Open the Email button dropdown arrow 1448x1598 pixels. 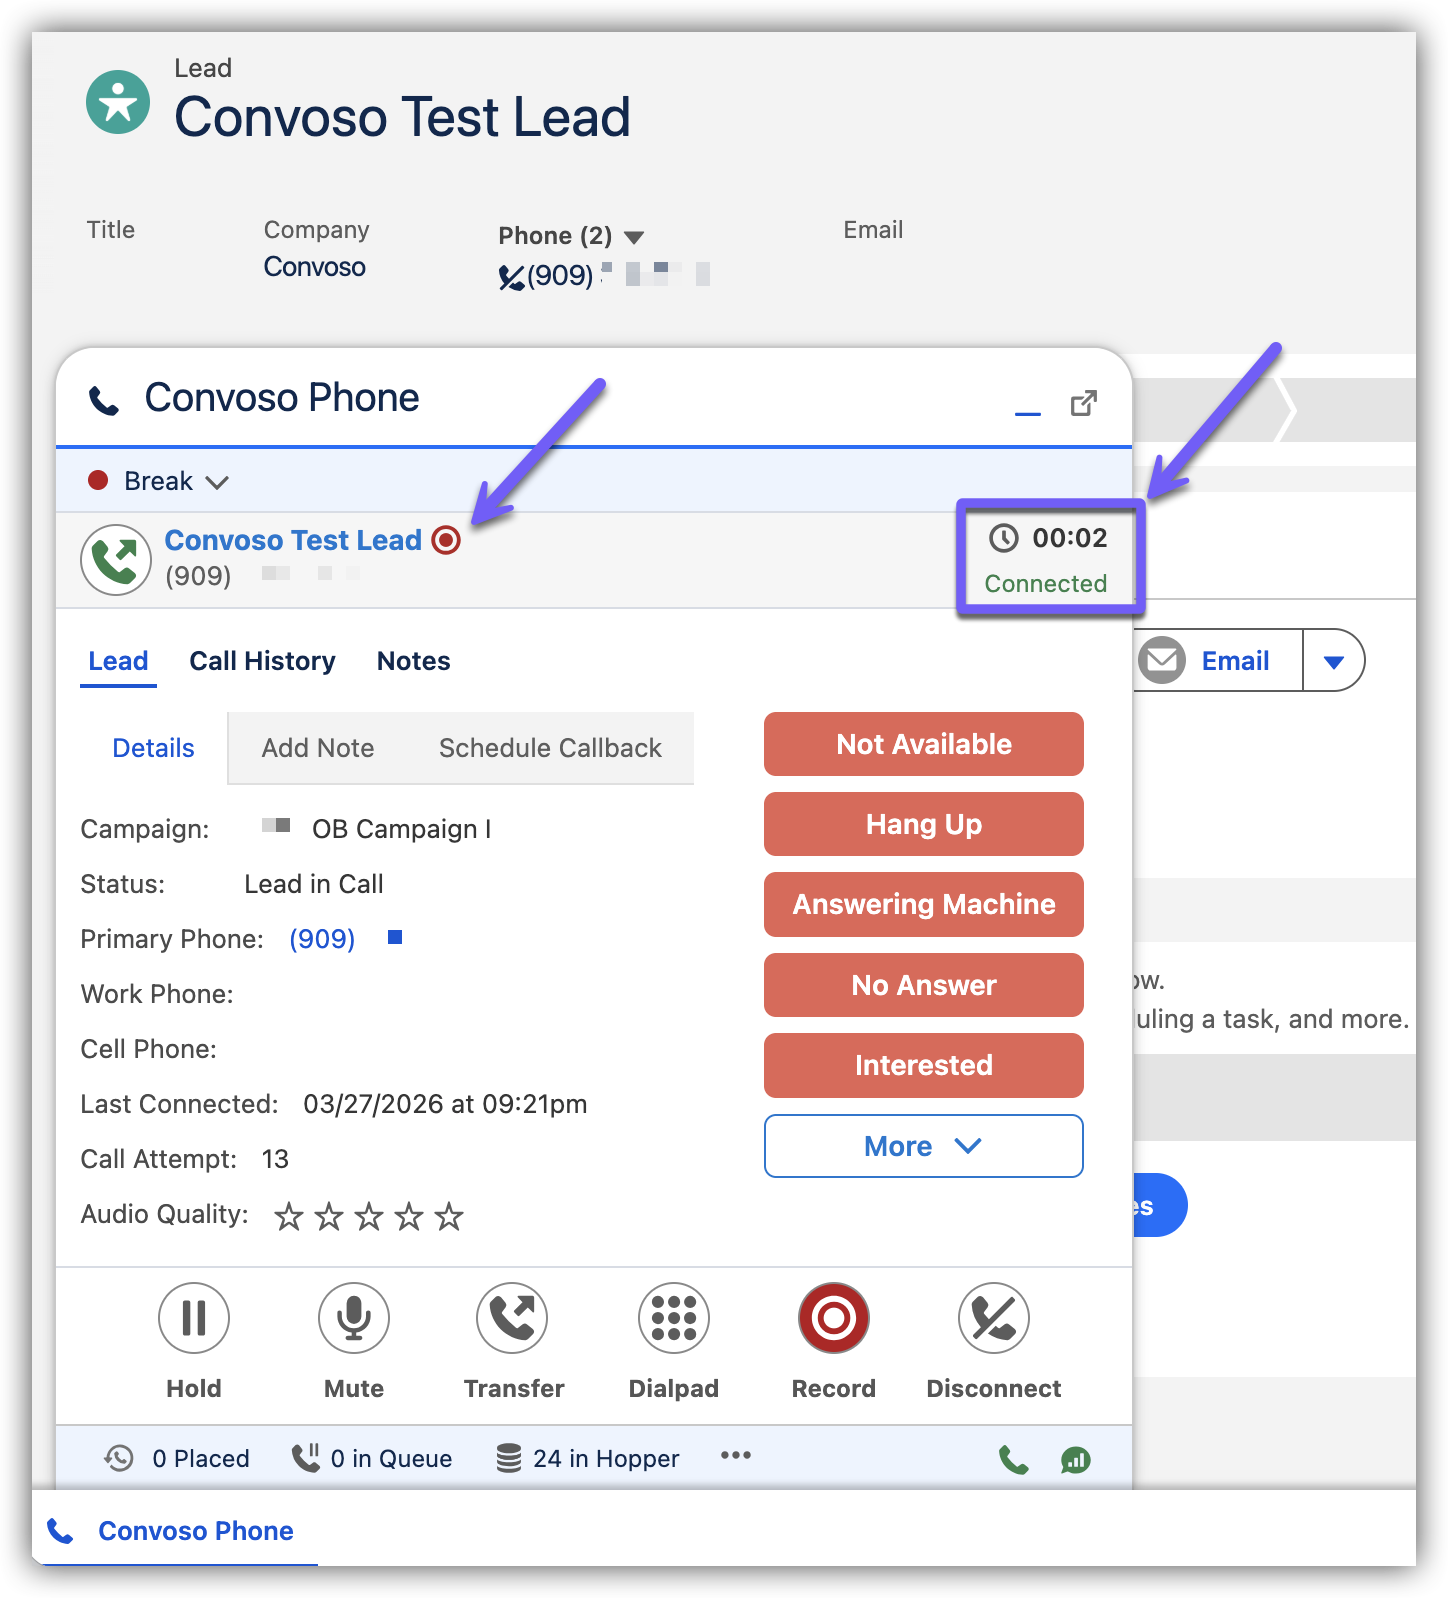point(1333,661)
